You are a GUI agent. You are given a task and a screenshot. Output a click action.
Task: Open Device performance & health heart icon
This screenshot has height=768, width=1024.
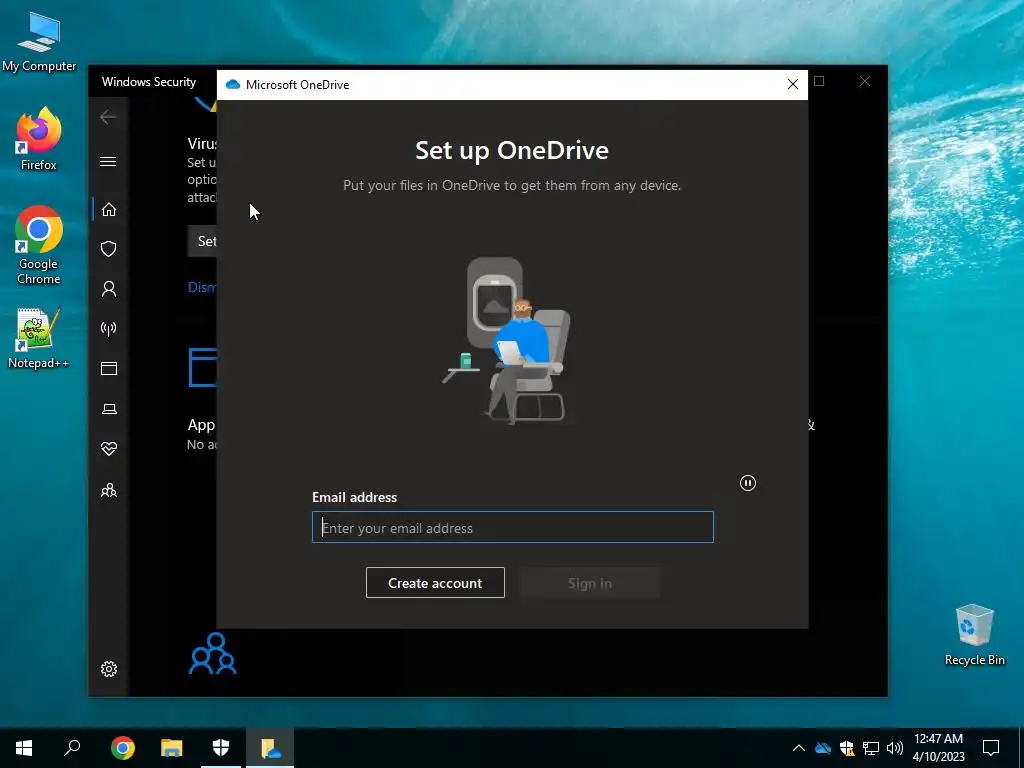pyautogui.click(x=108, y=449)
